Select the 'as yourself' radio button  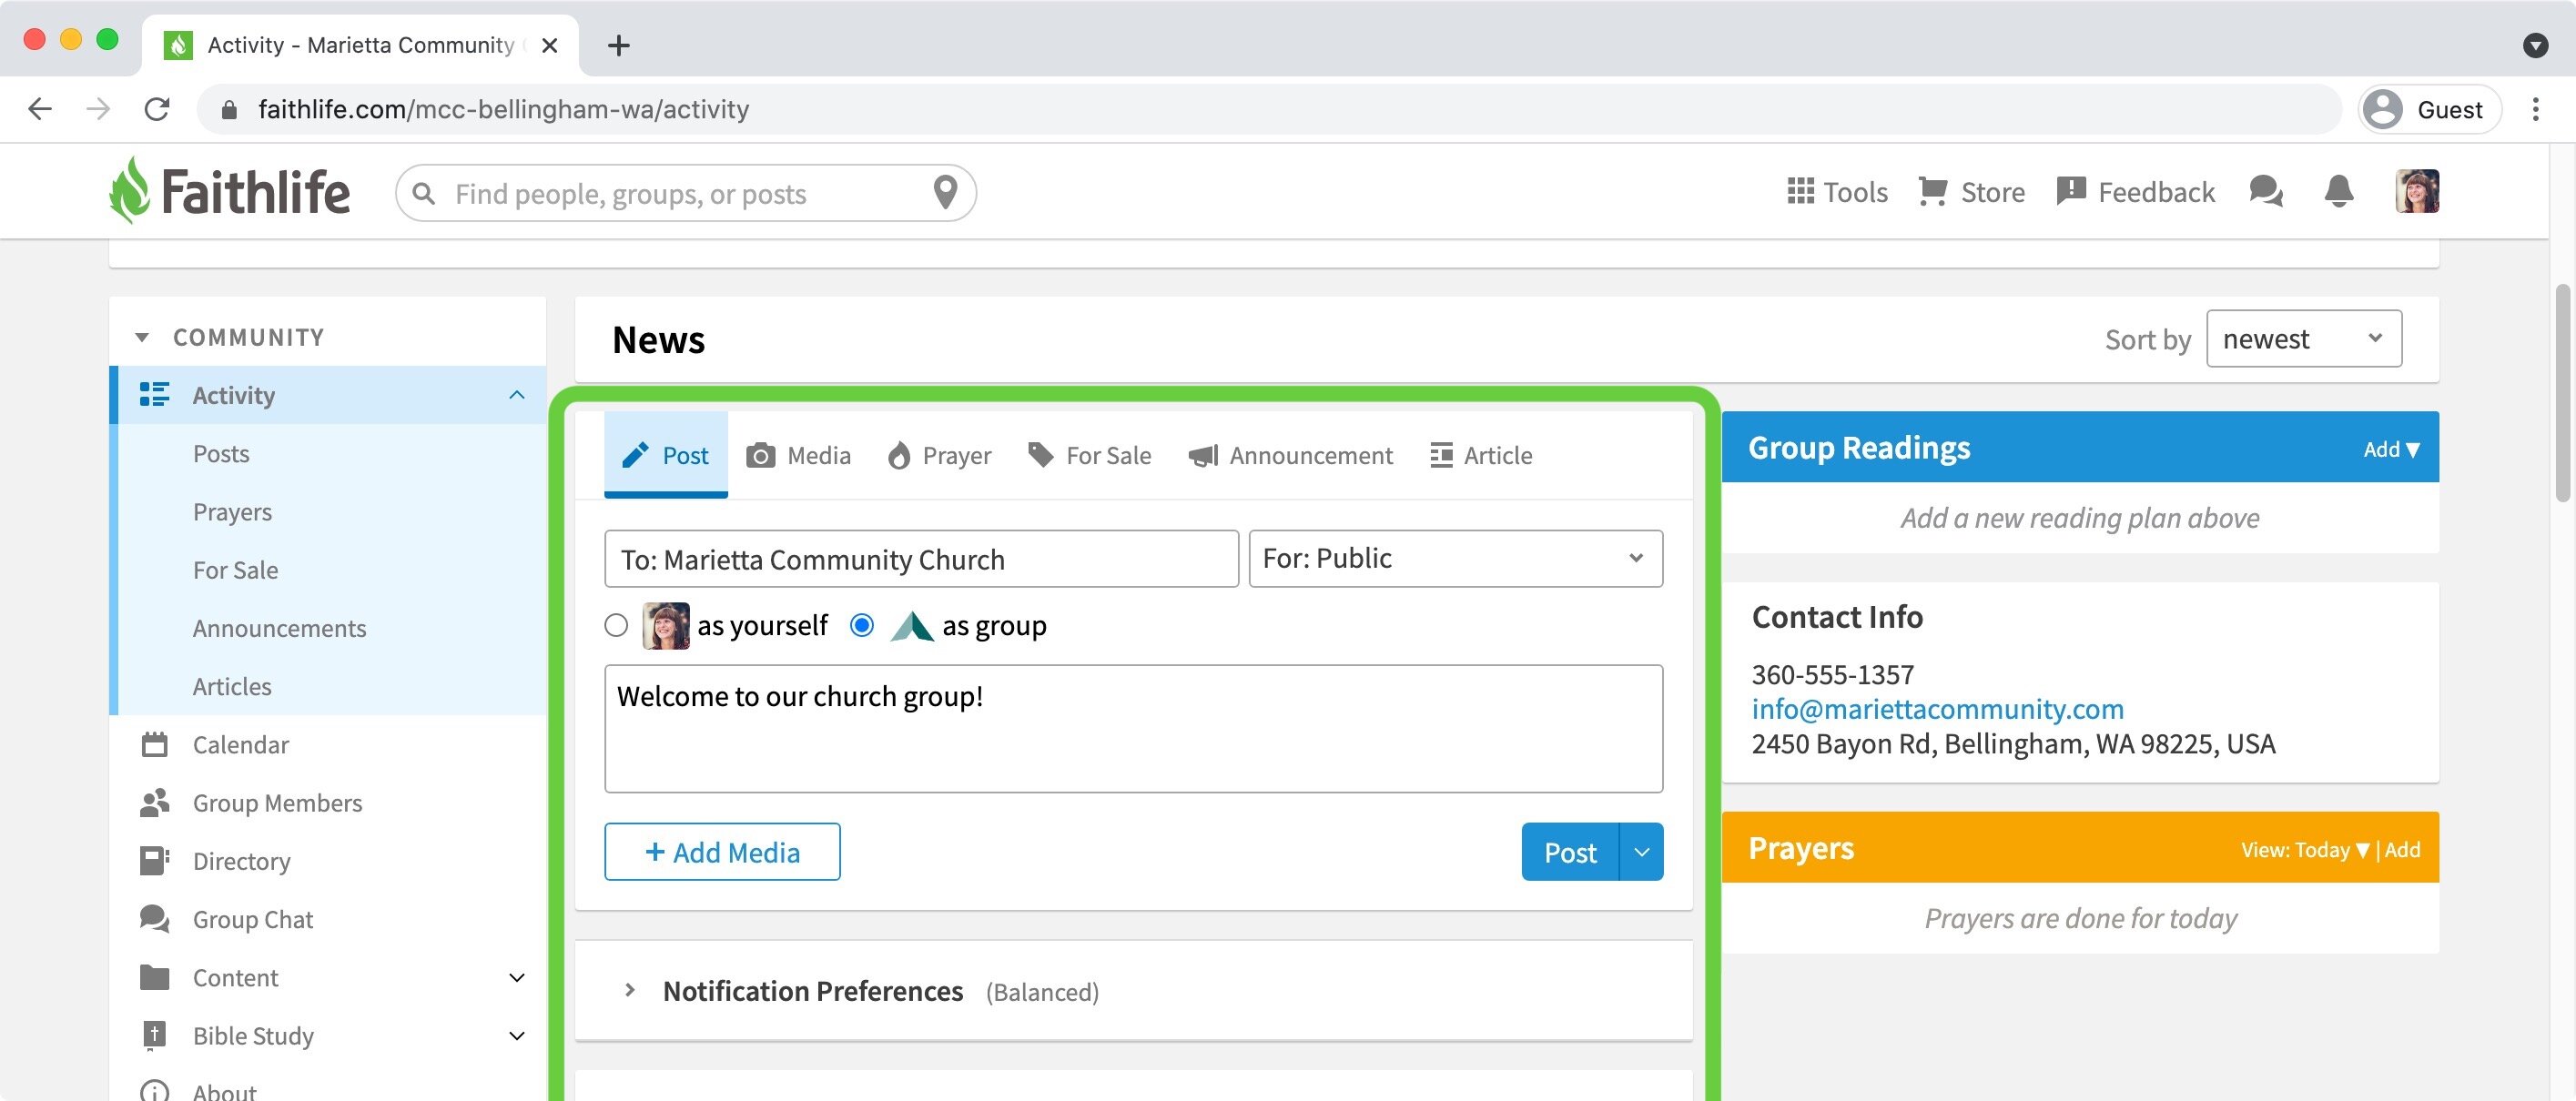[x=616, y=626]
